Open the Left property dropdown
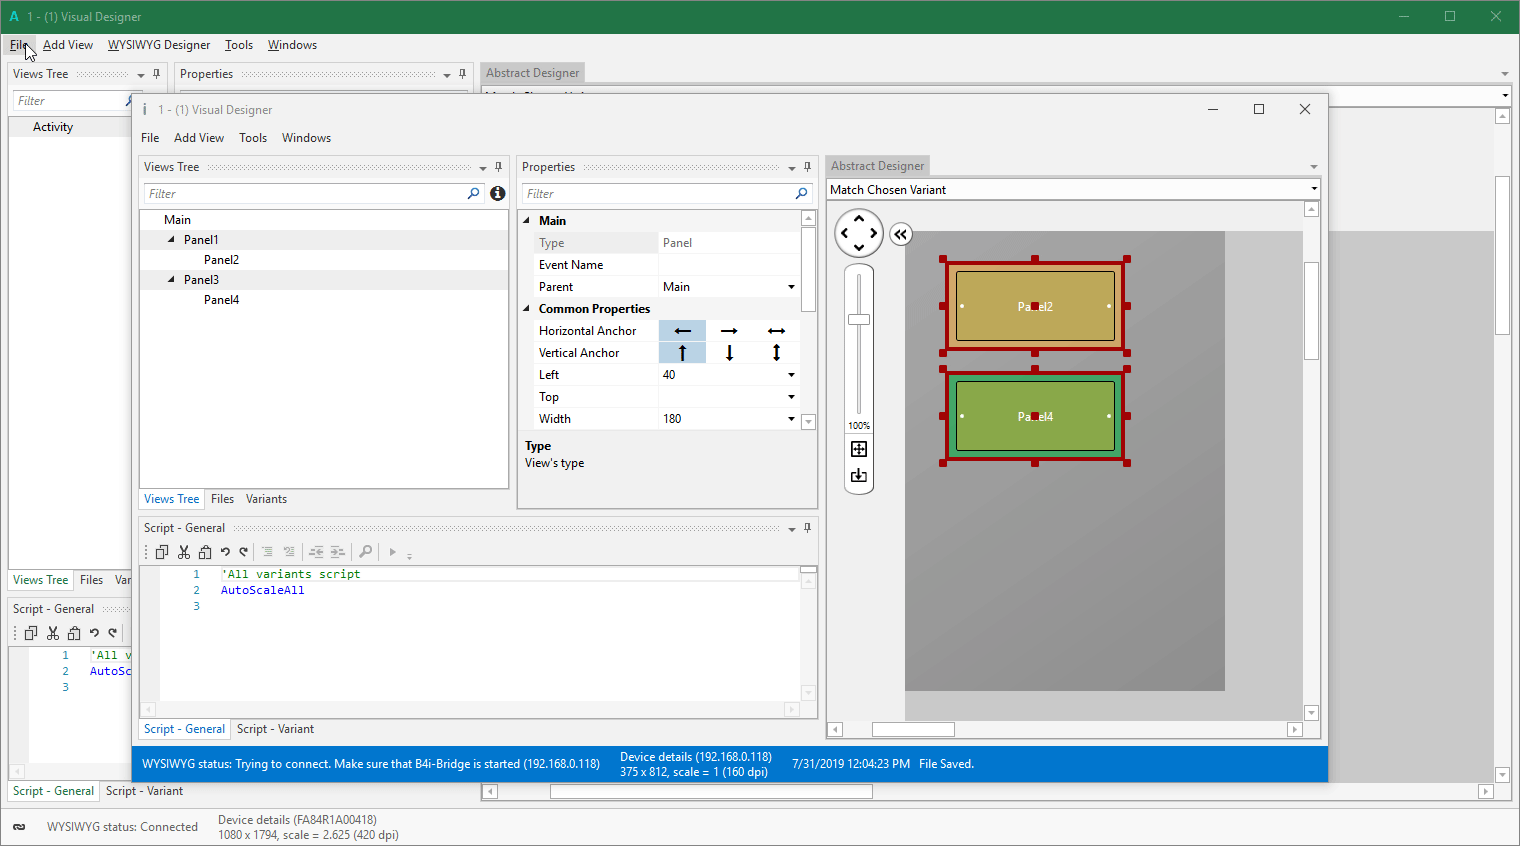 791,375
